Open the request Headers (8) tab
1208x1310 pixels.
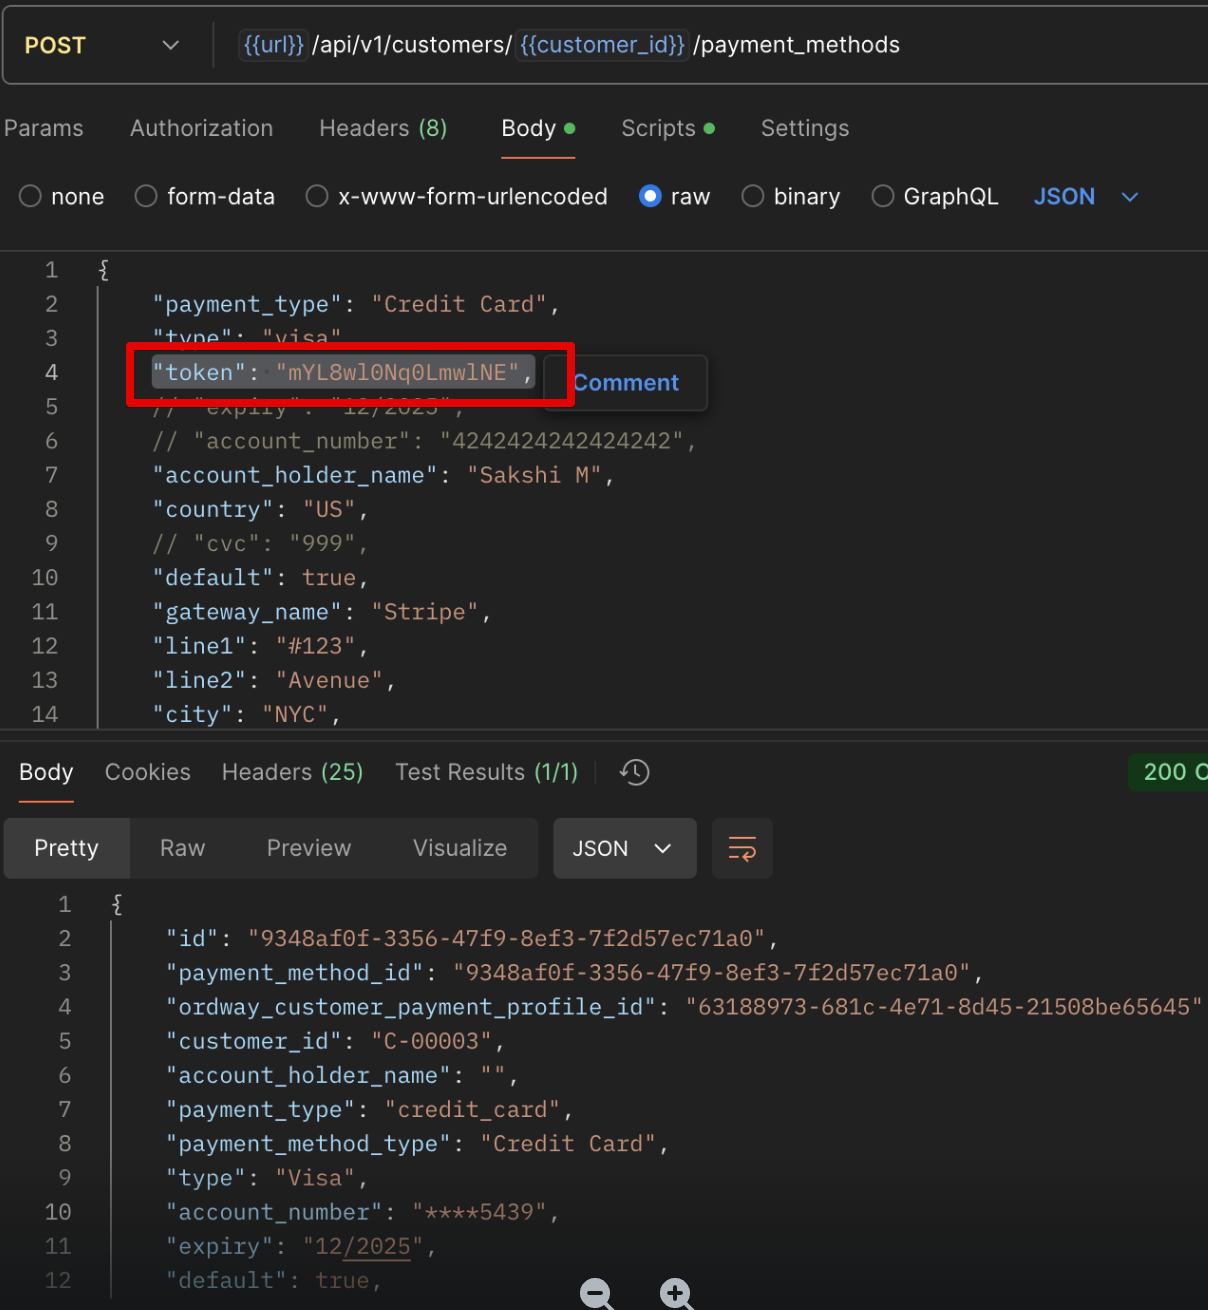click(383, 128)
